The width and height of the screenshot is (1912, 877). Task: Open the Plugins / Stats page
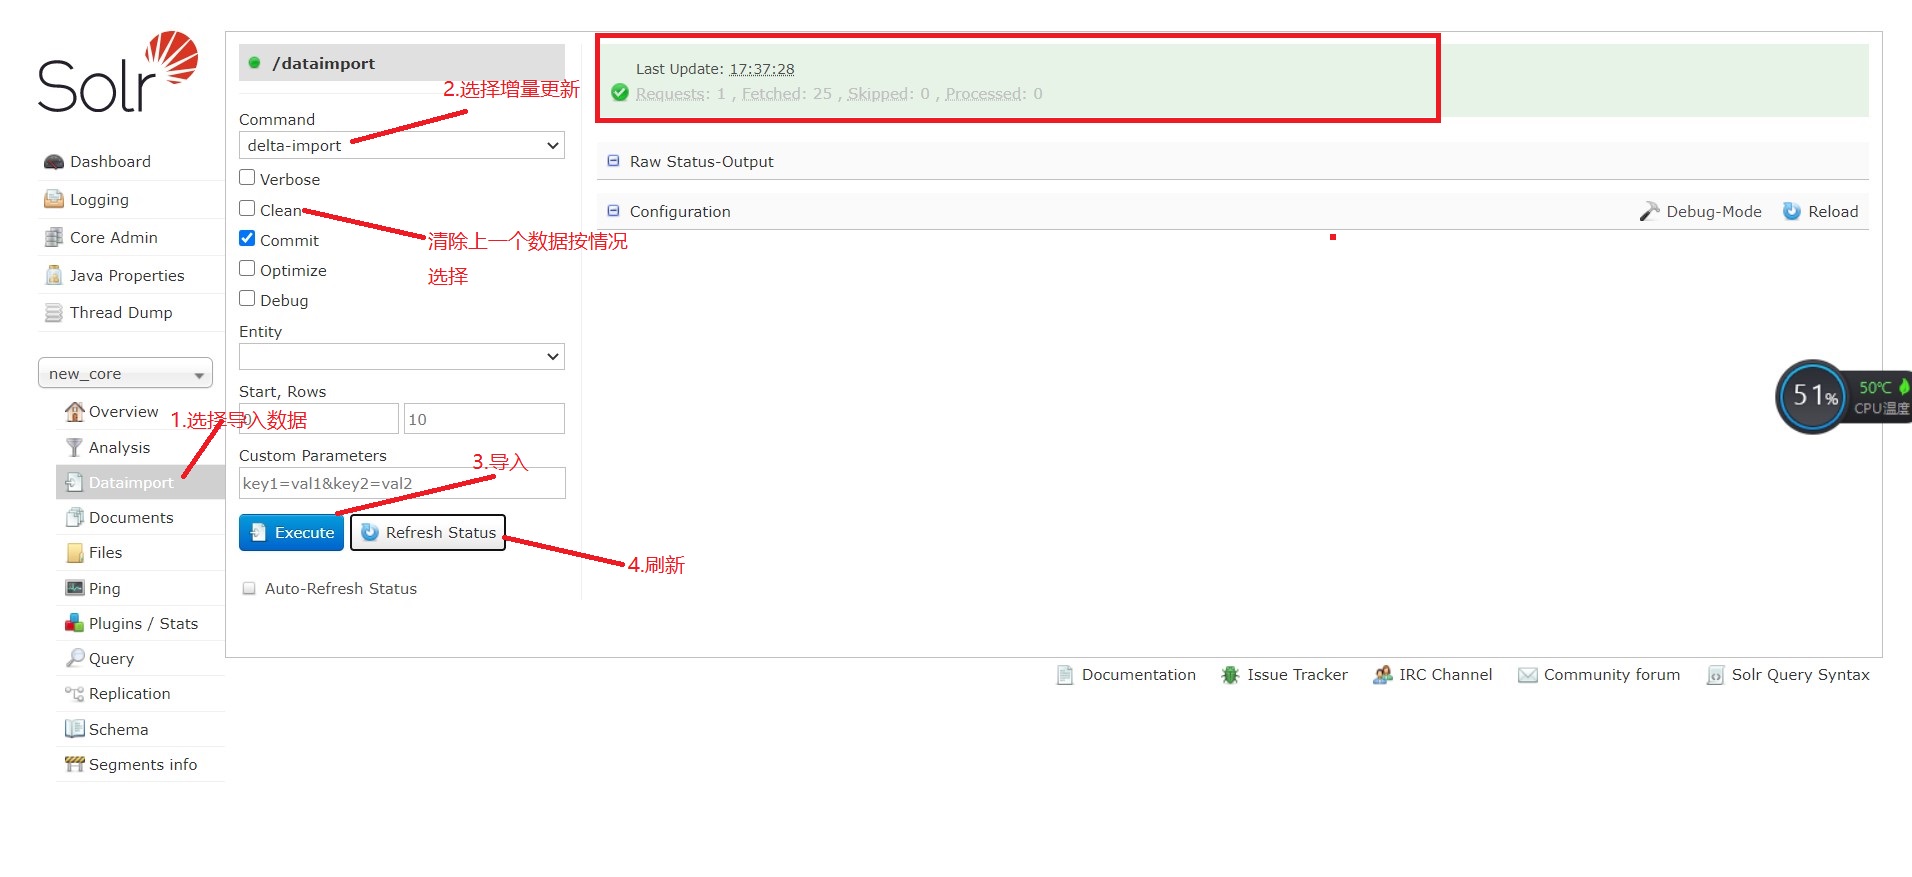click(x=143, y=623)
